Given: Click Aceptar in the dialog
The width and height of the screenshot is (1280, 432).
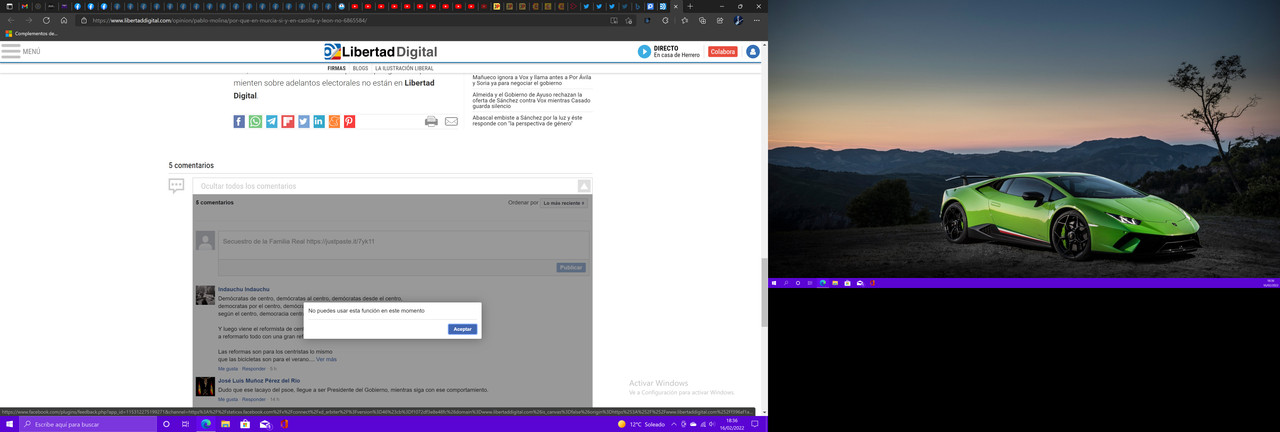Looking at the screenshot, I should [x=462, y=329].
